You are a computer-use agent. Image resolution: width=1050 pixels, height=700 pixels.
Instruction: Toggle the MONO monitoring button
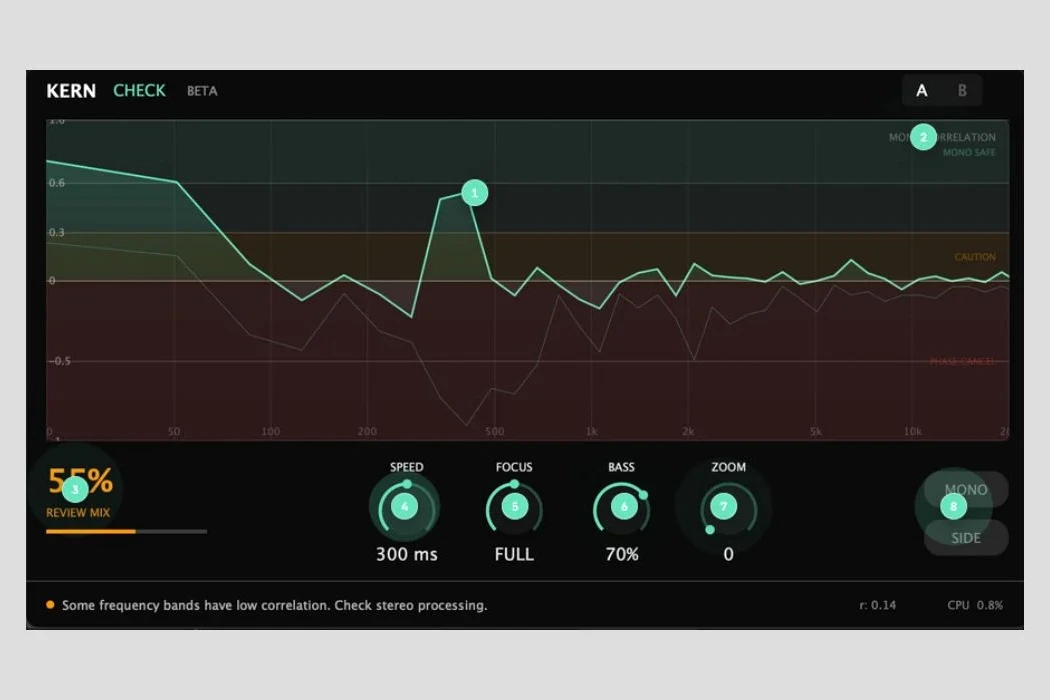[x=966, y=489]
